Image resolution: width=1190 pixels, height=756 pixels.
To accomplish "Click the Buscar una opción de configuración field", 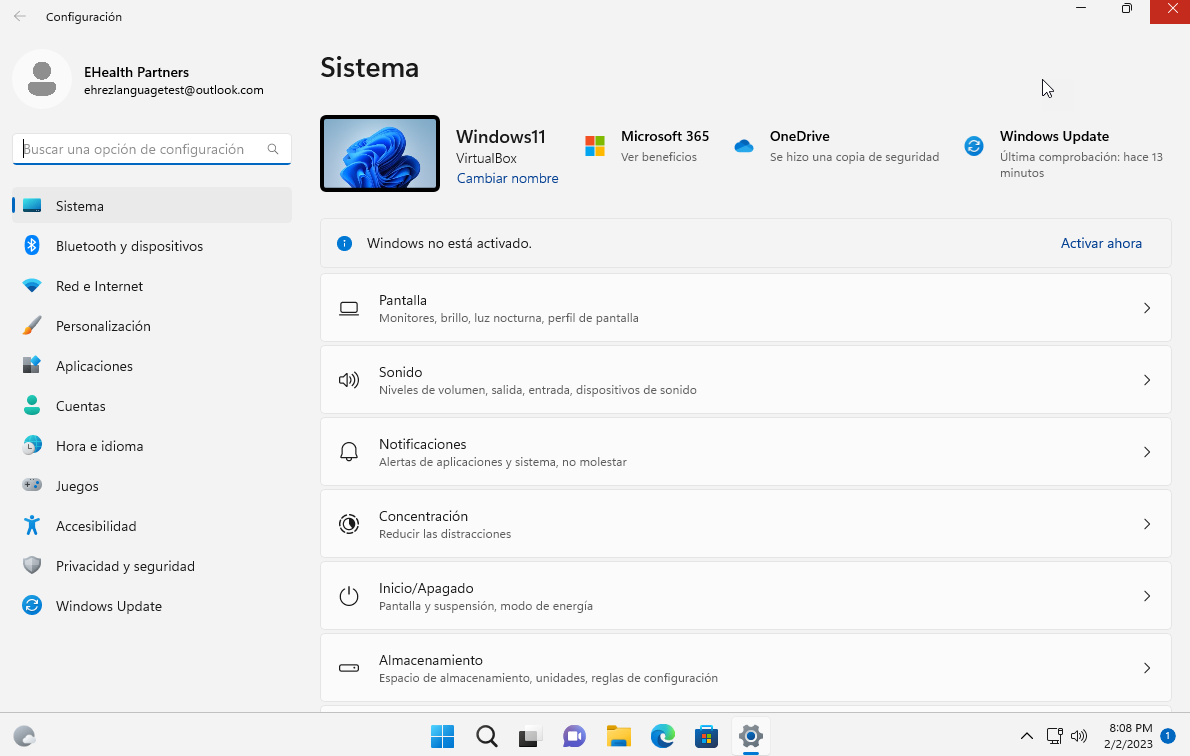I will [152, 149].
